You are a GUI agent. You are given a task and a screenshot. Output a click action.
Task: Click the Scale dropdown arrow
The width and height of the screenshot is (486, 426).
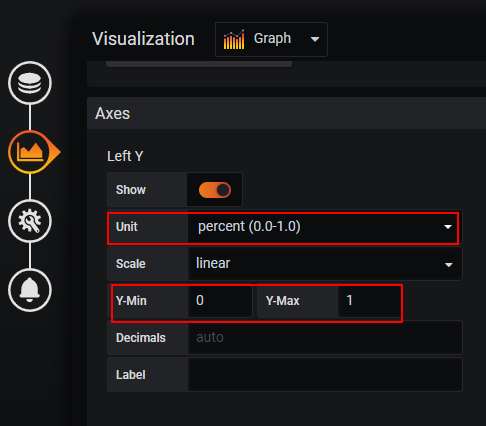coord(449,265)
